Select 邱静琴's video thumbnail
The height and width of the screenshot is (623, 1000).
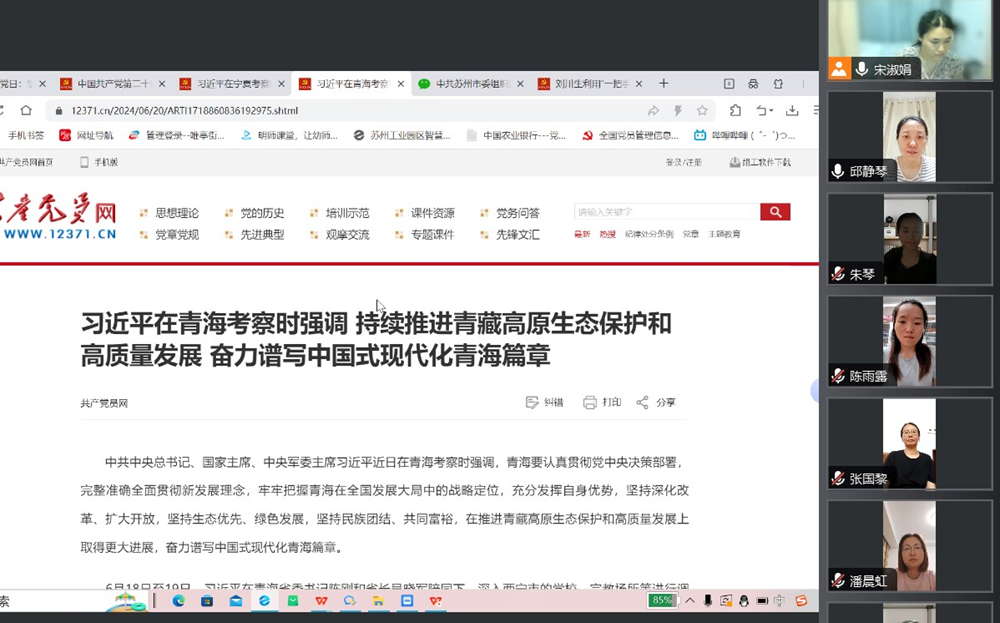(910, 136)
